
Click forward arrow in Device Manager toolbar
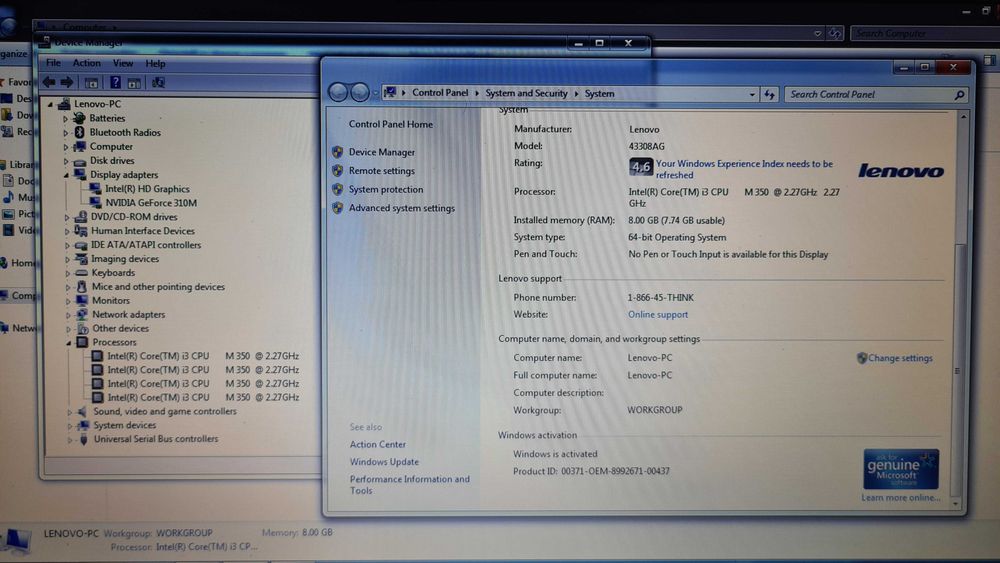click(66, 82)
